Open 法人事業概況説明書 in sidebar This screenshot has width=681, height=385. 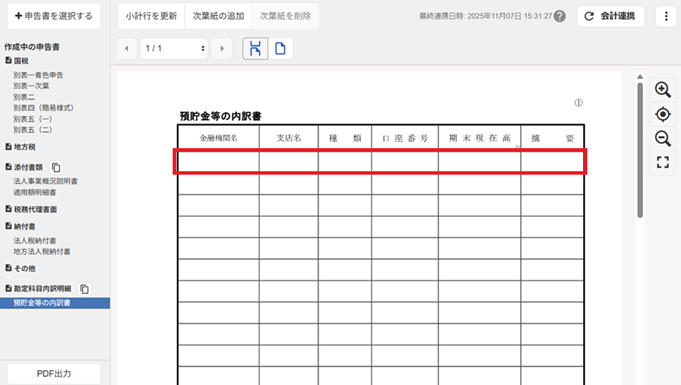tap(46, 181)
